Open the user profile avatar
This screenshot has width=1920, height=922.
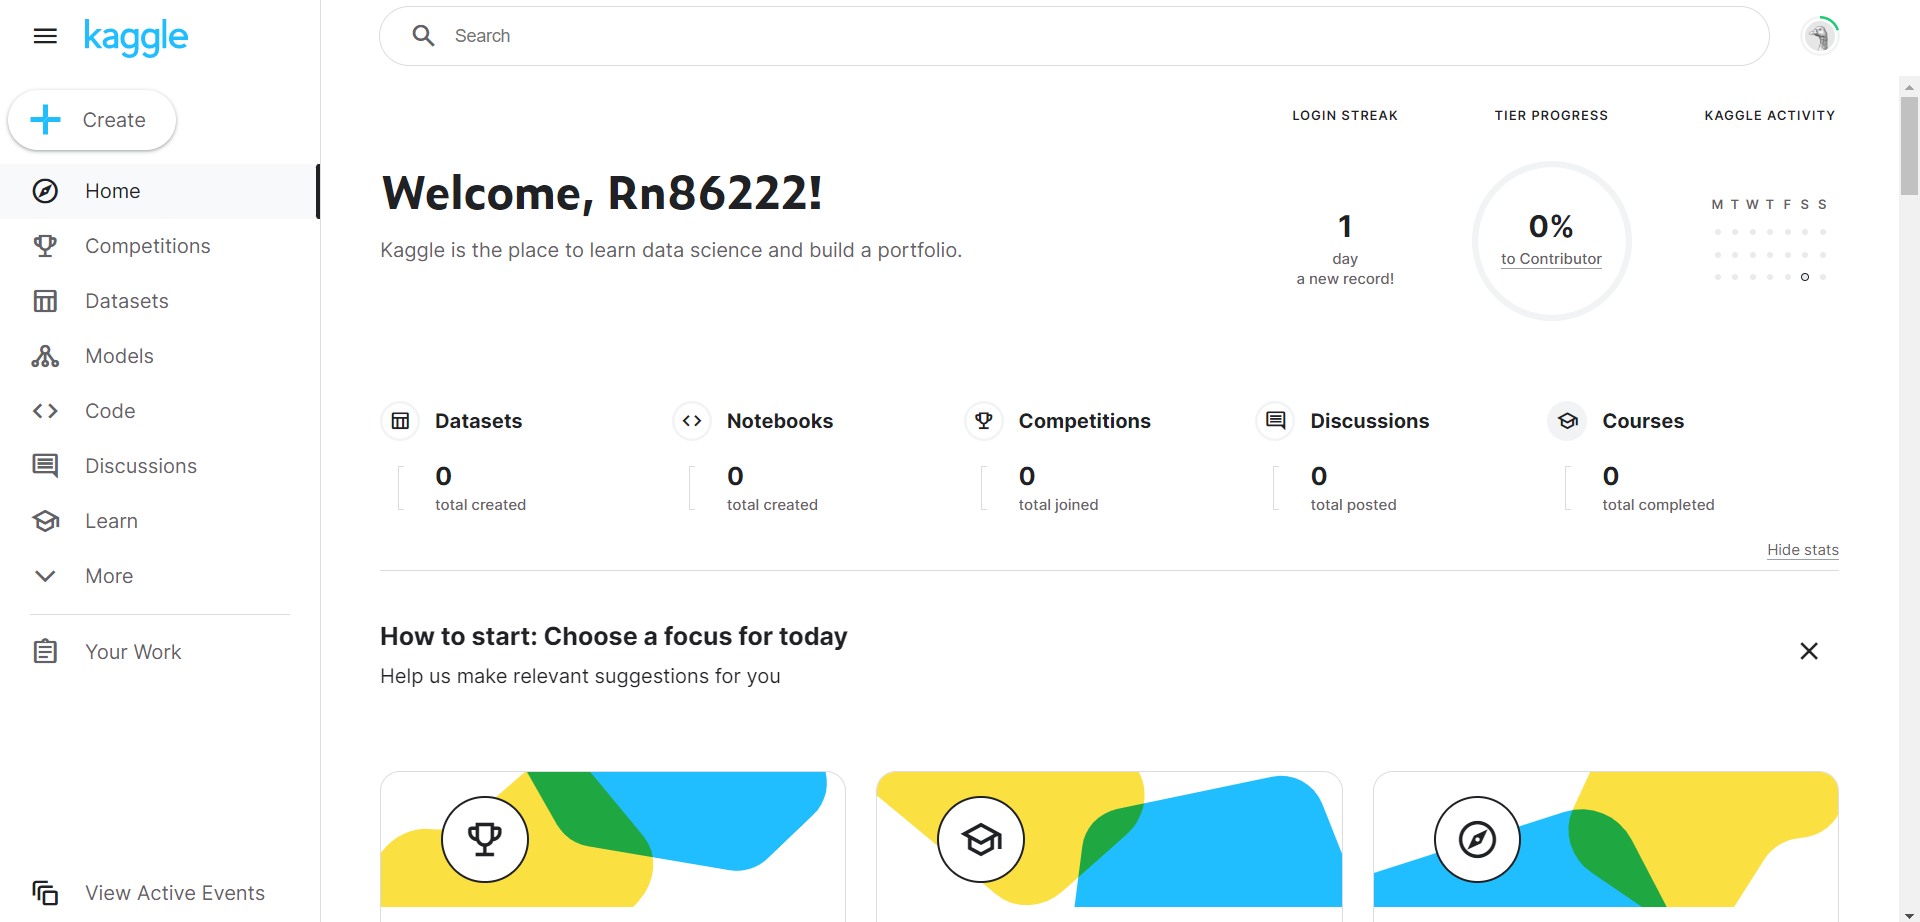pos(1820,36)
